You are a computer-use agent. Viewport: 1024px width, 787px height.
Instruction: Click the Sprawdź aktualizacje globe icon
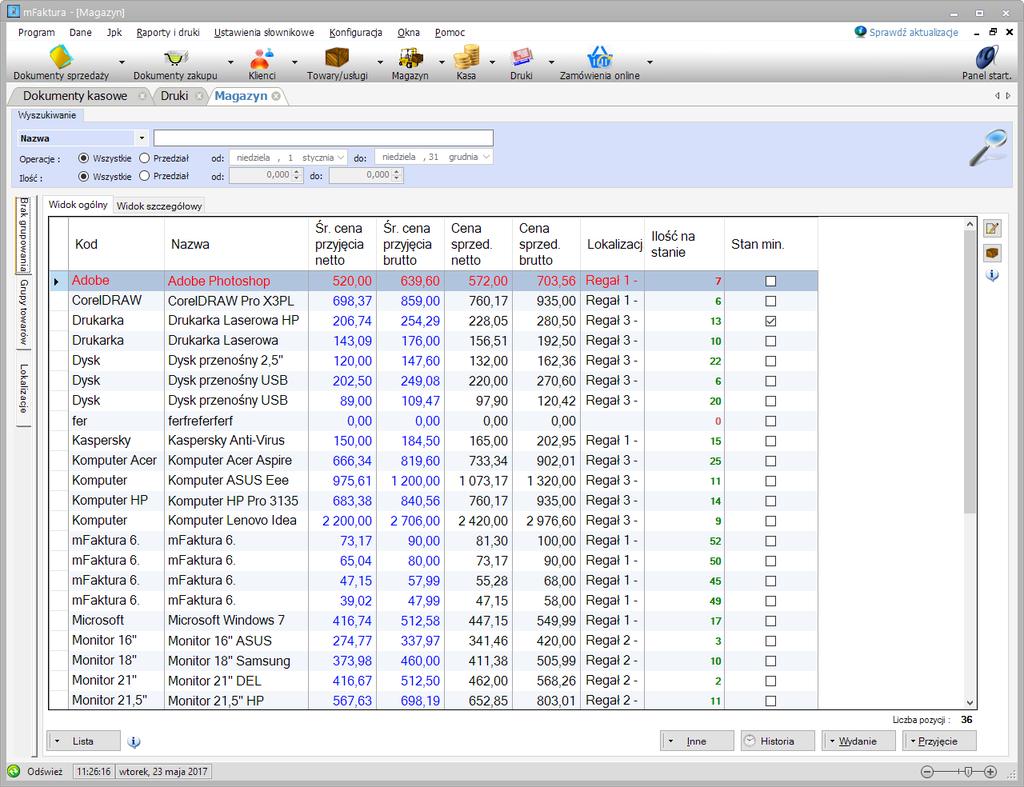(861, 31)
